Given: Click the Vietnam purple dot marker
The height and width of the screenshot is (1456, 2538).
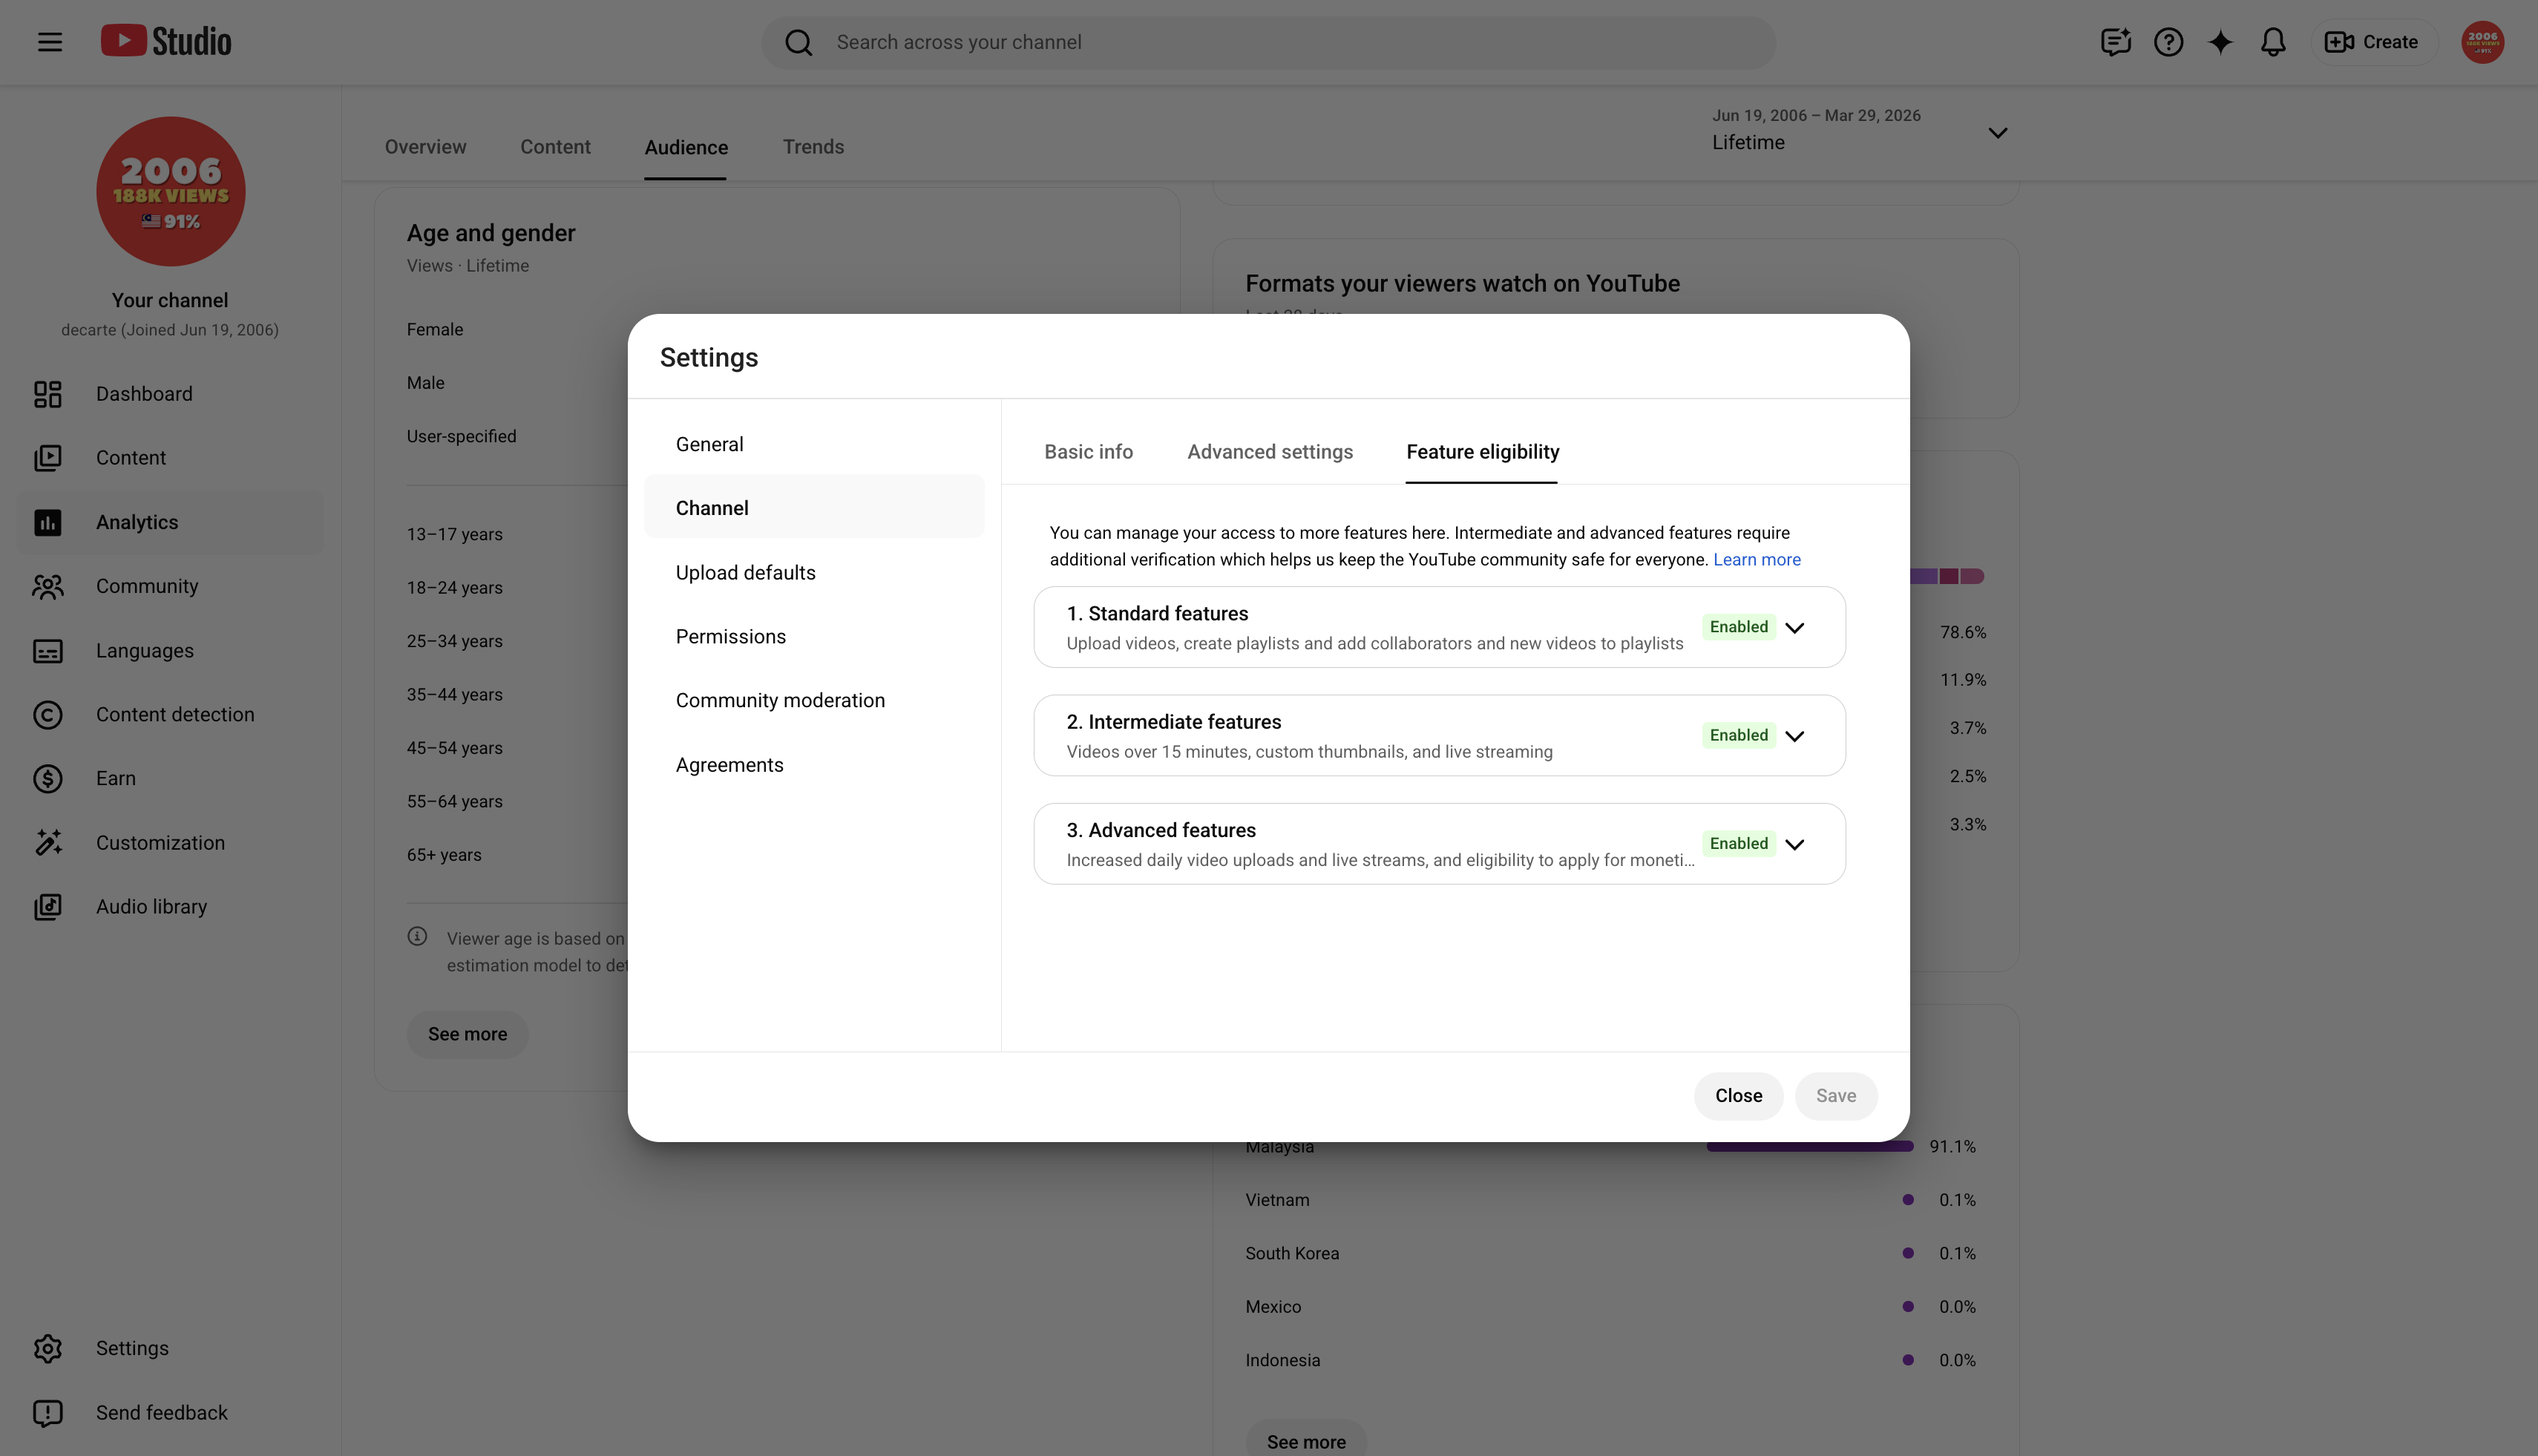Looking at the screenshot, I should click(1908, 1200).
